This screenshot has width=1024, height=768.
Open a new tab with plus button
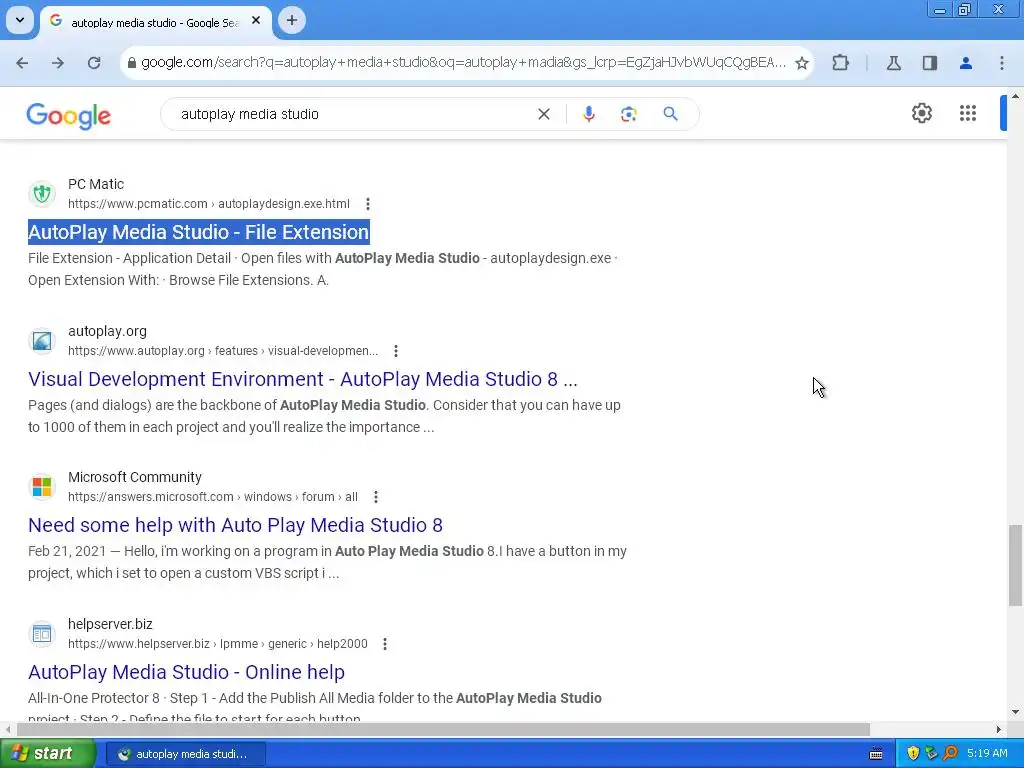(292, 20)
